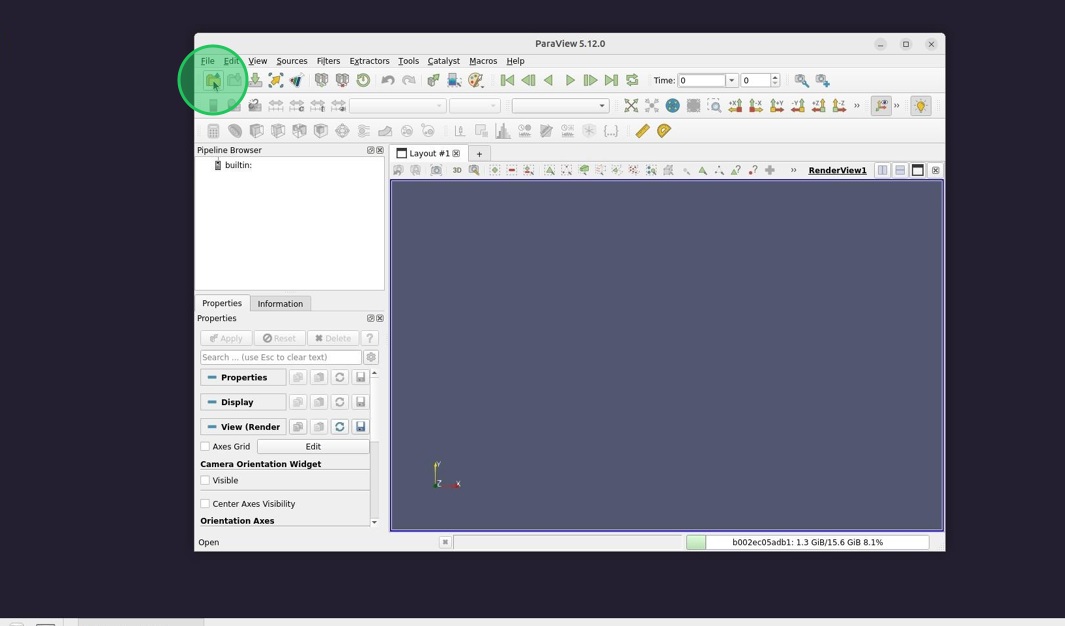Click the Apply button
Screen dimensions: 1065x626
pos(226,338)
